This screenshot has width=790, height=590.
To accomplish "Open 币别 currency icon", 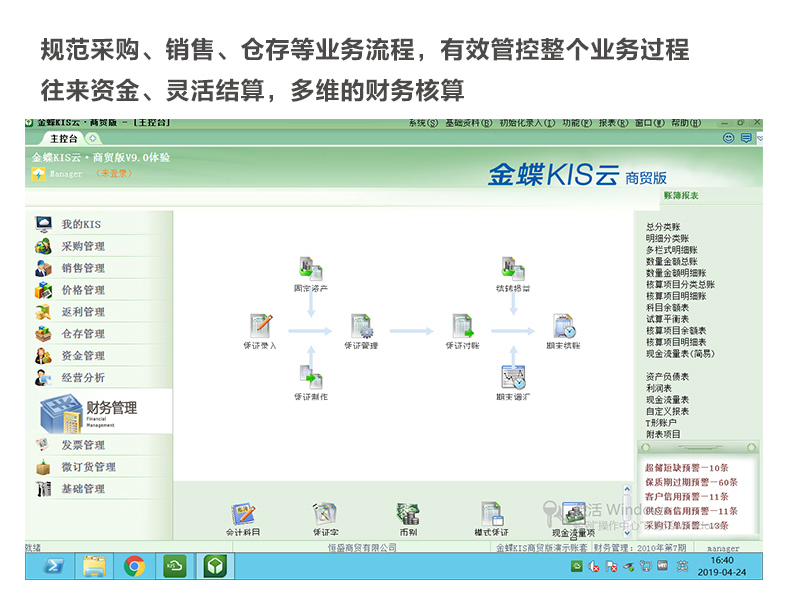I will click(408, 519).
